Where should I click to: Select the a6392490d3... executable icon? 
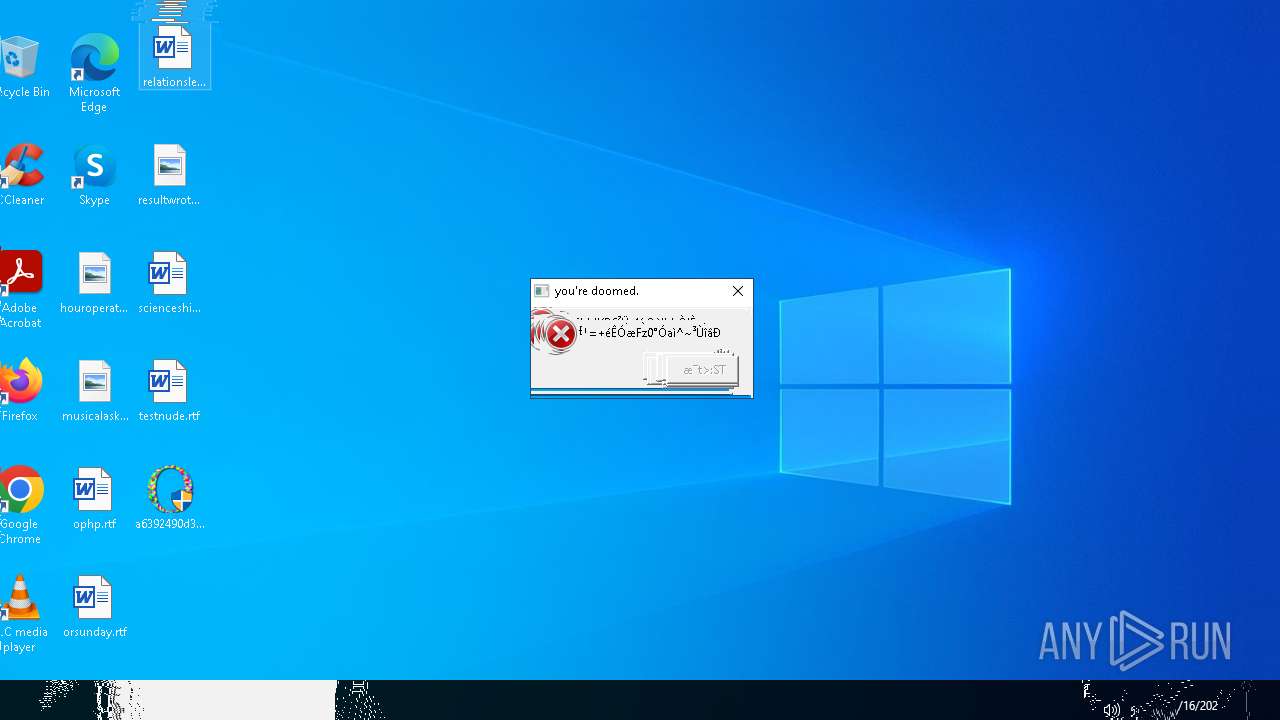[x=169, y=499]
